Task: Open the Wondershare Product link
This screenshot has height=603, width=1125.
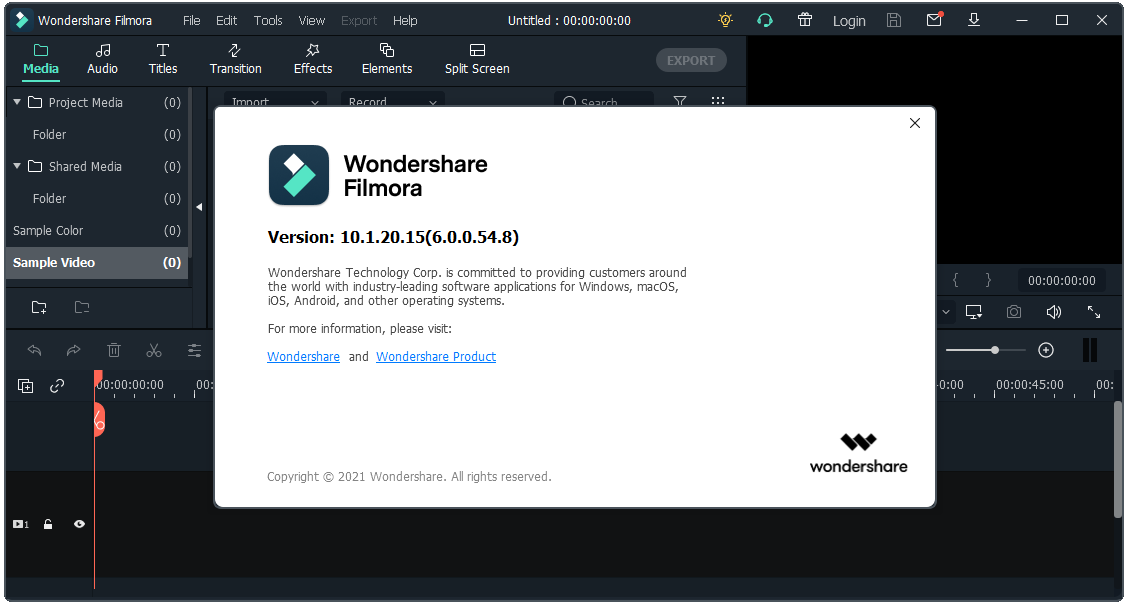Action: pos(436,357)
